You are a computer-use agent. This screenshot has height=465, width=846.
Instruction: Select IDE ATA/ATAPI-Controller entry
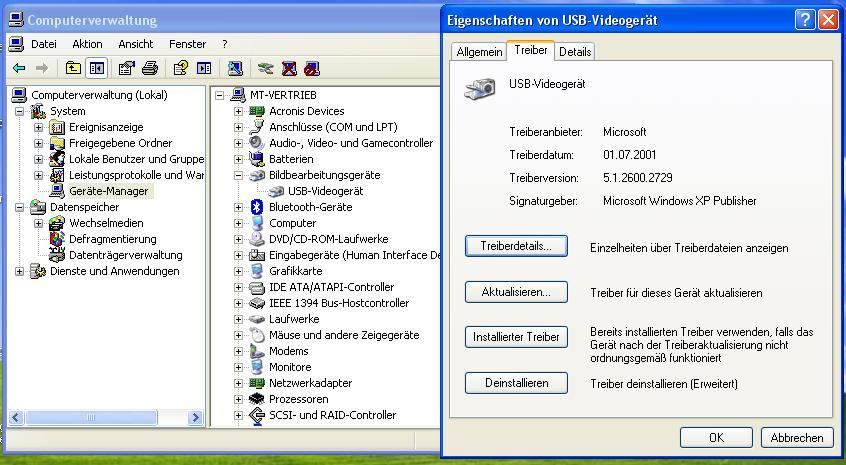point(331,287)
